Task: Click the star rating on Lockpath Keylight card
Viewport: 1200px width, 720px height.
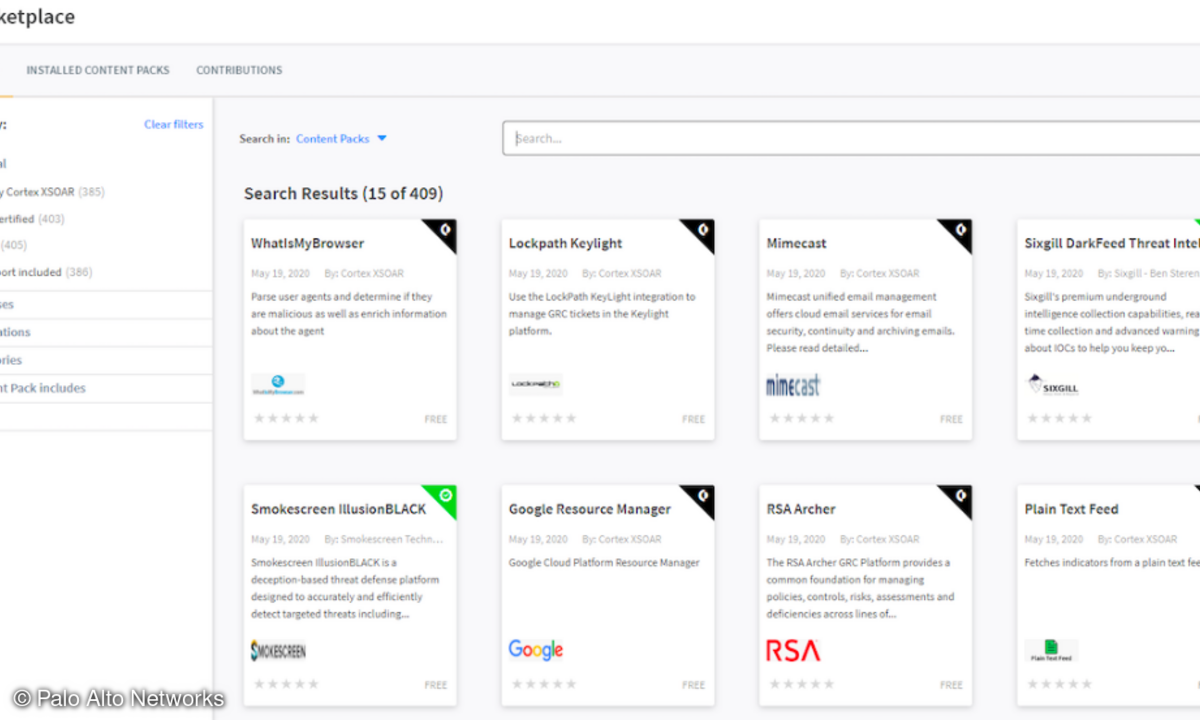Action: pyautogui.click(x=544, y=418)
